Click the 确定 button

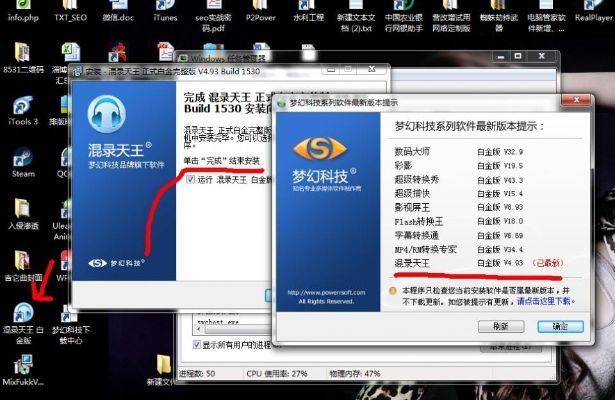tap(552, 326)
